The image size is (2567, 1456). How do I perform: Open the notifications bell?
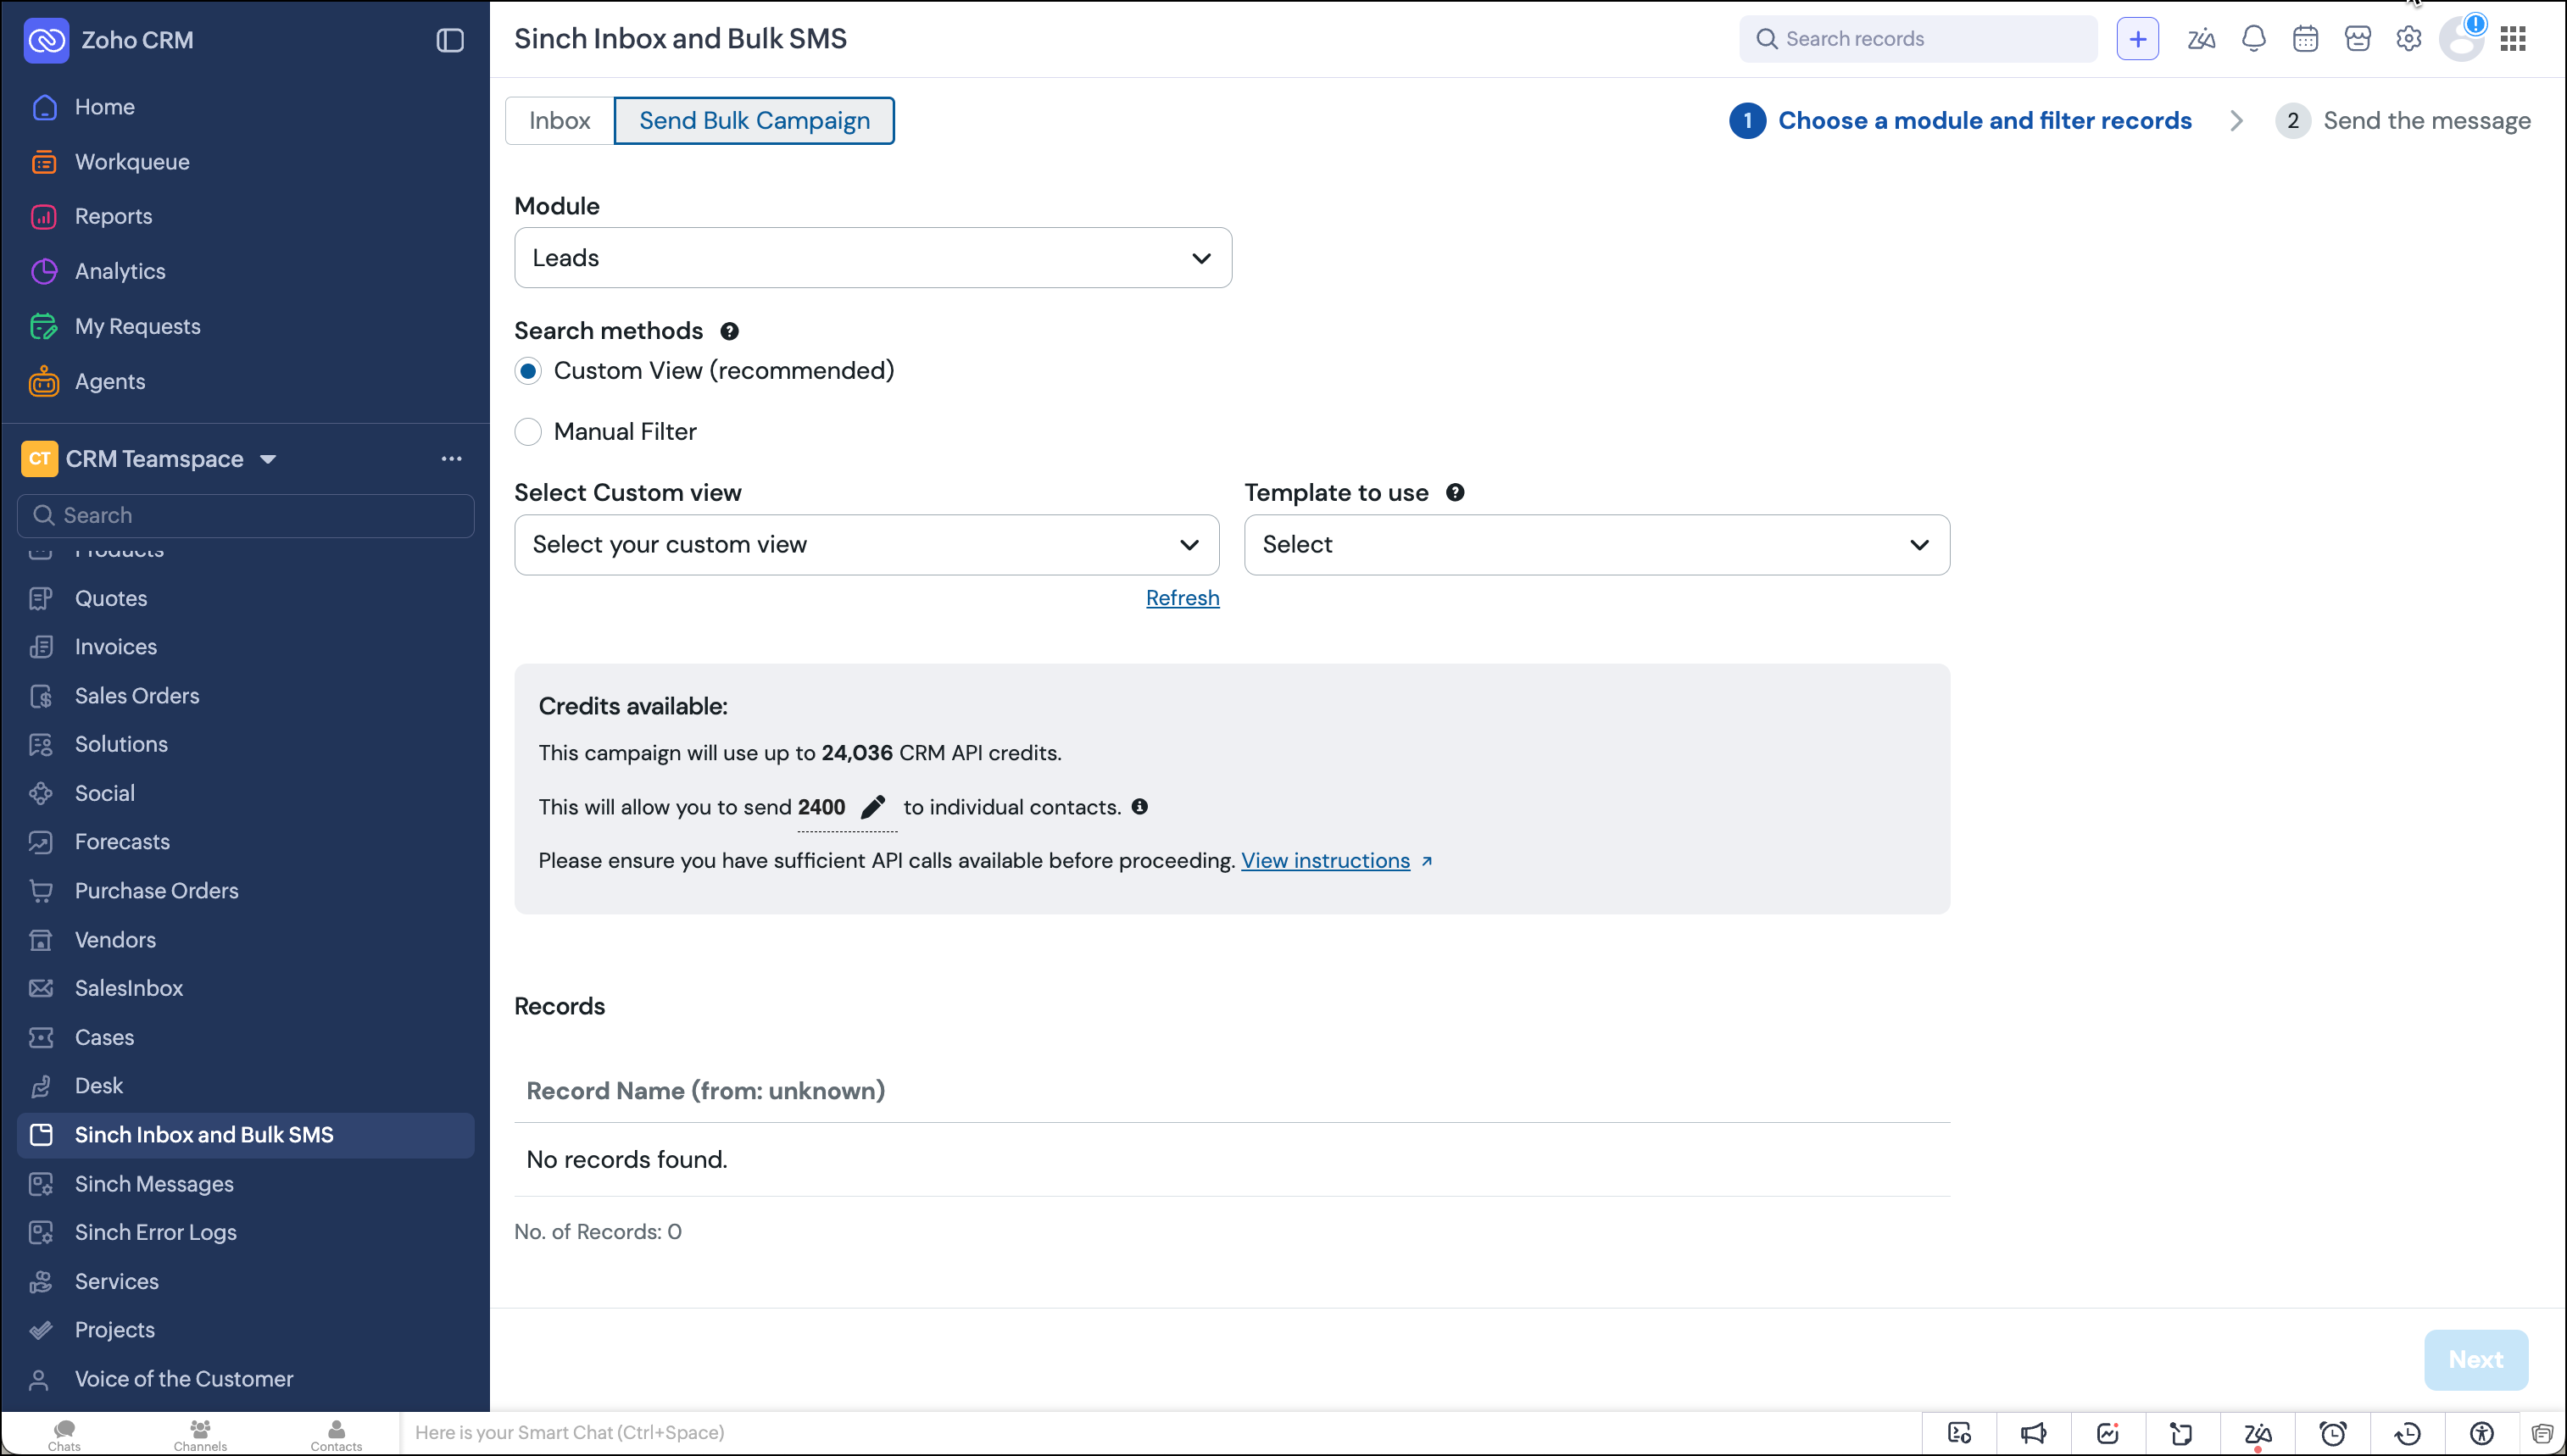click(2253, 39)
